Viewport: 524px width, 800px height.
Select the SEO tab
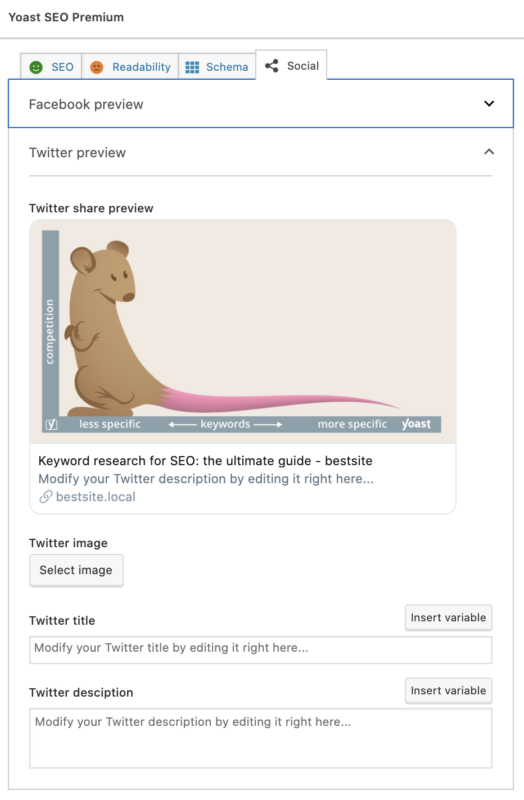[51, 67]
